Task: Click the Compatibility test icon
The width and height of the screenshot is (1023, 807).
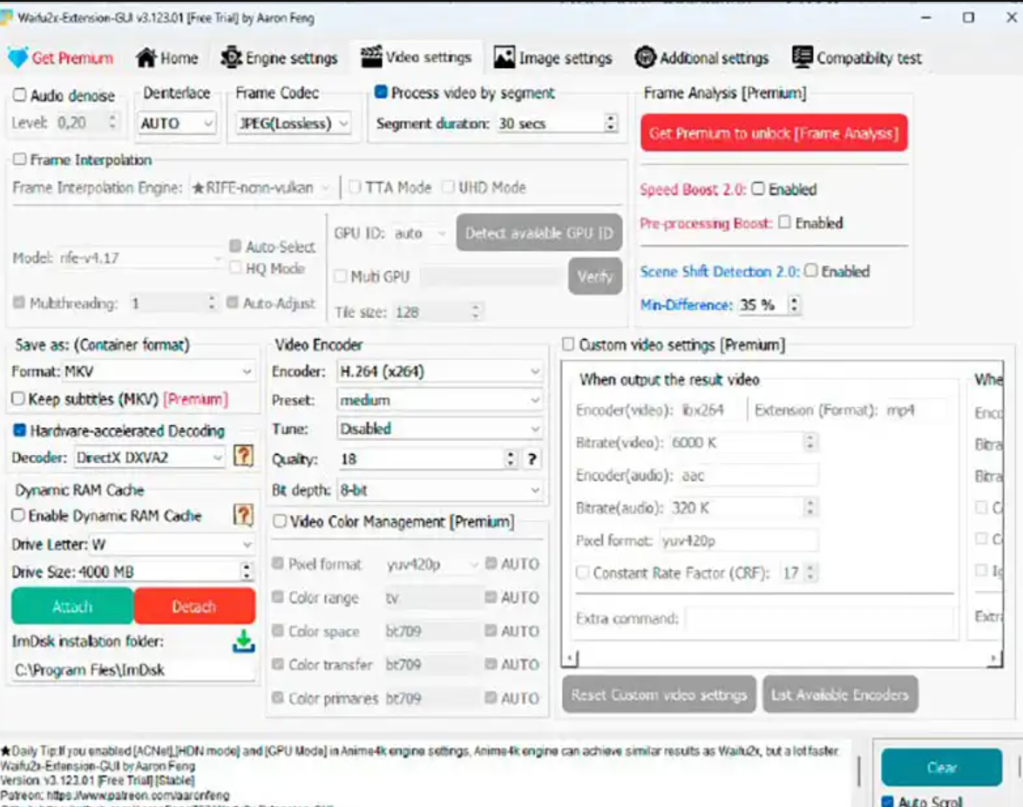Action: (802, 57)
